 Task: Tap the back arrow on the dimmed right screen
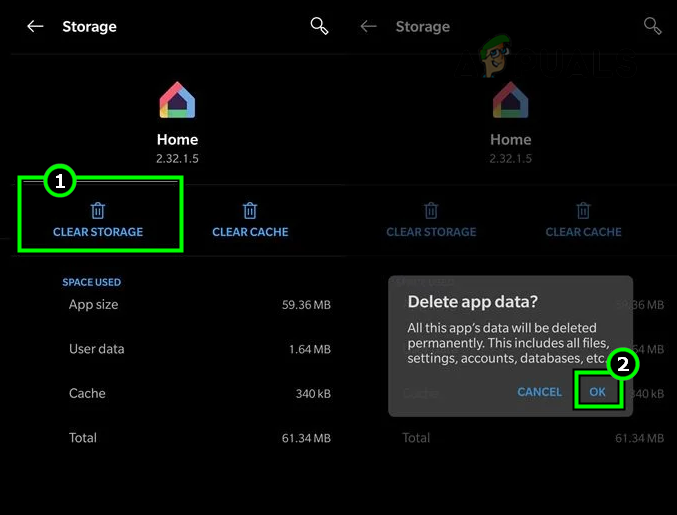click(x=368, y=26)
